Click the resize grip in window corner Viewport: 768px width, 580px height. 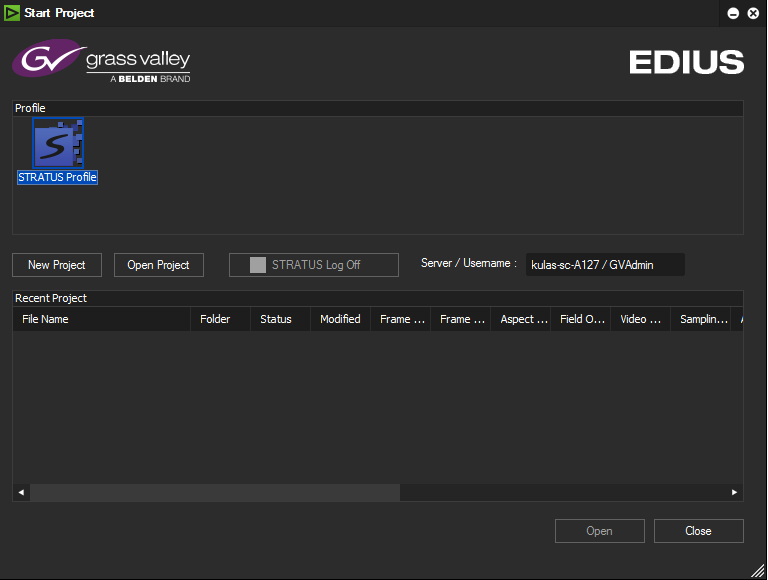click(x=758, y=570)
